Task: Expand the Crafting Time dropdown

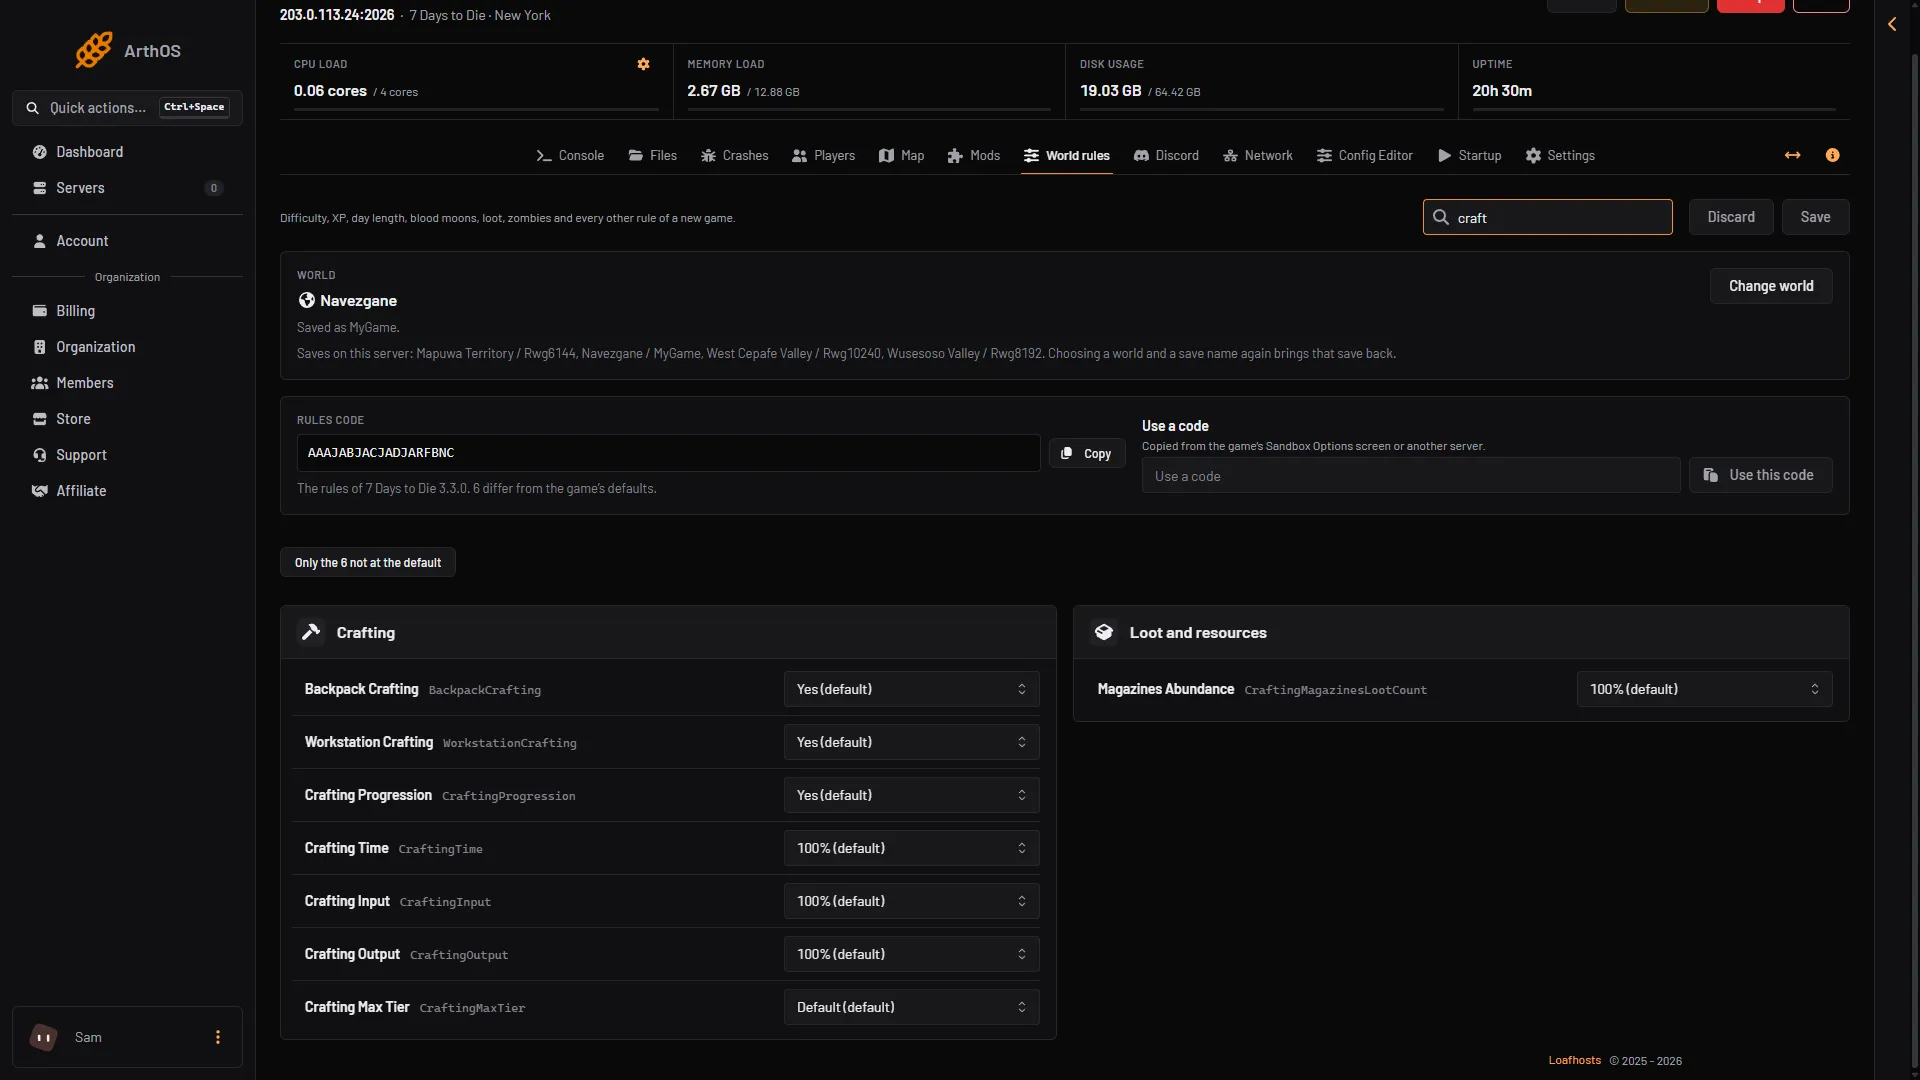Action: coord(911,848)
